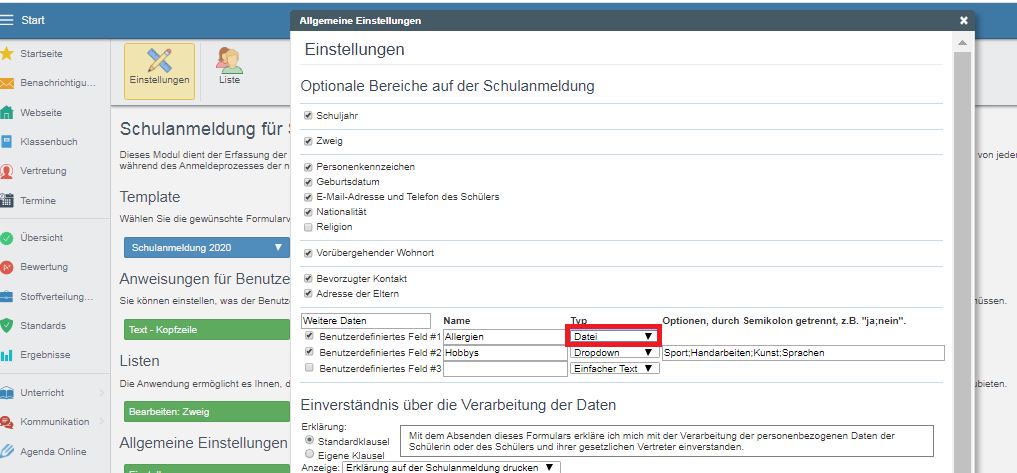
Task: Click the Vertretung person icon
Action: pyautogui.click(x=6, y=171)
